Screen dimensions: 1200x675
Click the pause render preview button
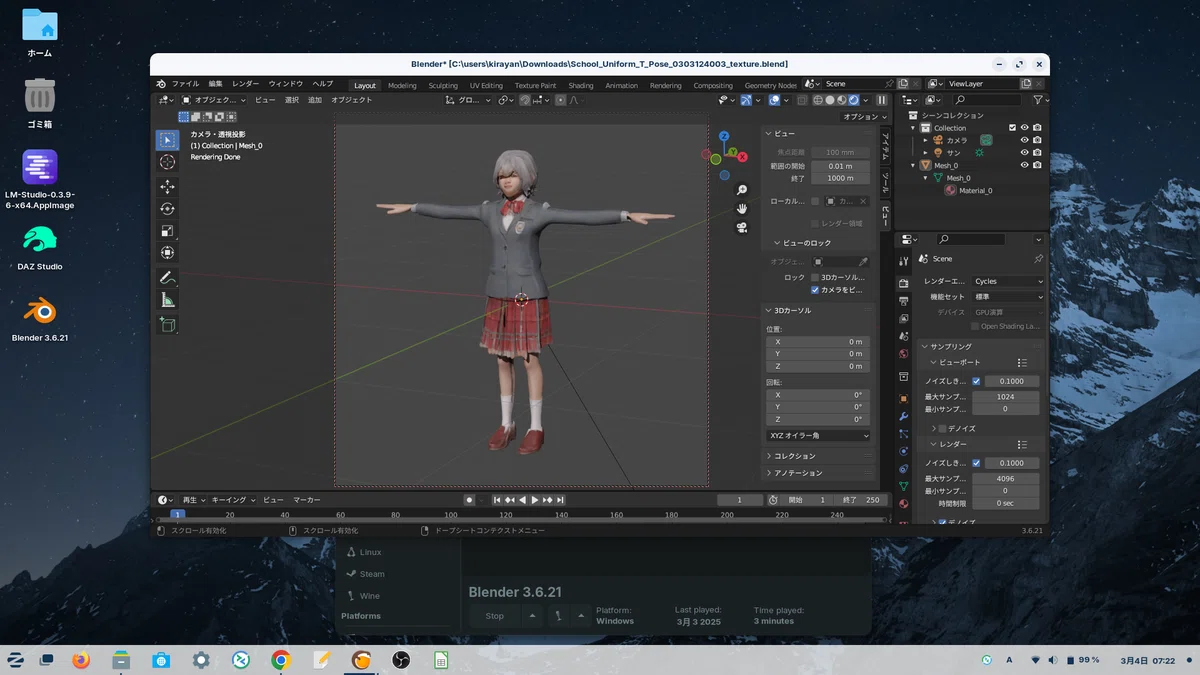[882, 100]
